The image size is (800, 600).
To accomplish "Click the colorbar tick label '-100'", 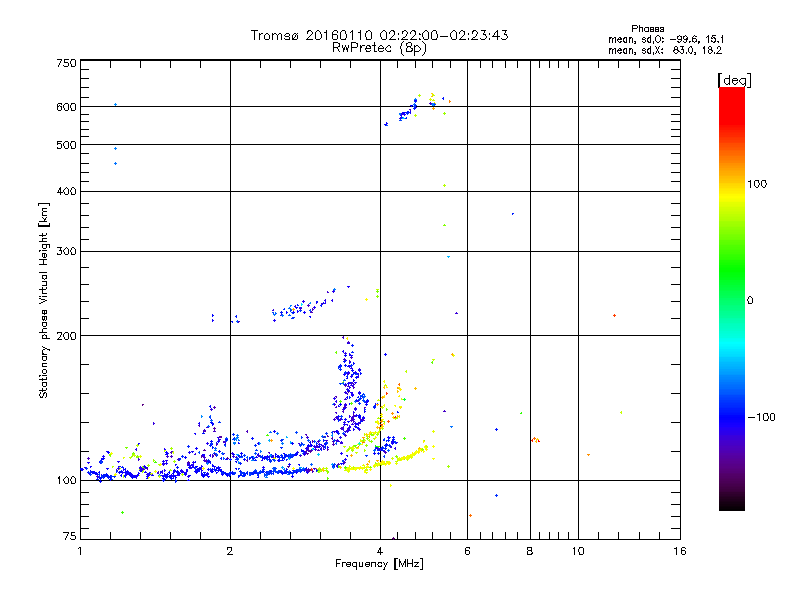I will (x=761, y=417).
